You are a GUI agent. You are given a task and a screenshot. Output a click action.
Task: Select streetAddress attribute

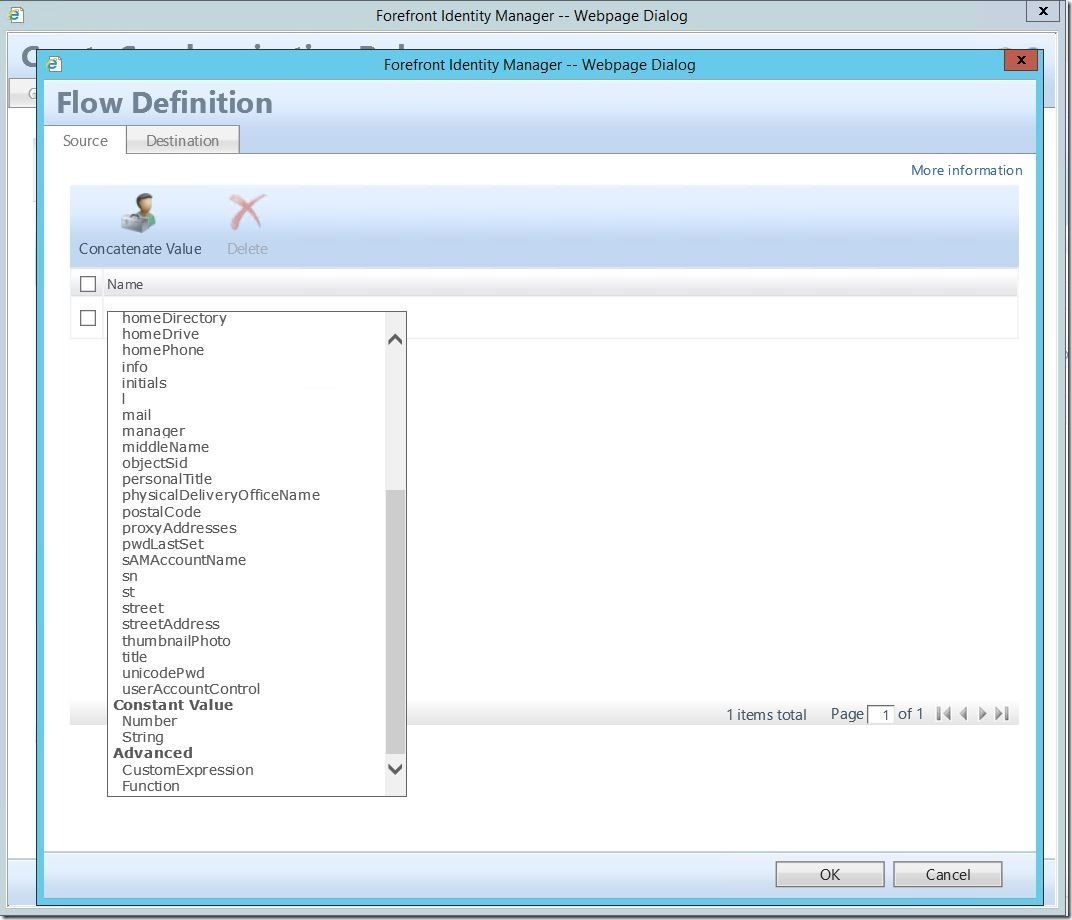click(x=171, y=624)
